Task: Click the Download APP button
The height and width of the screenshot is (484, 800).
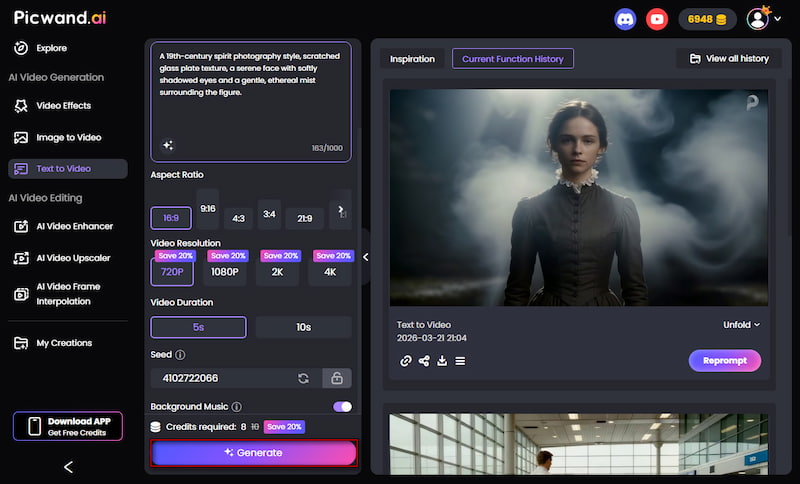Action: pos(68,426)
